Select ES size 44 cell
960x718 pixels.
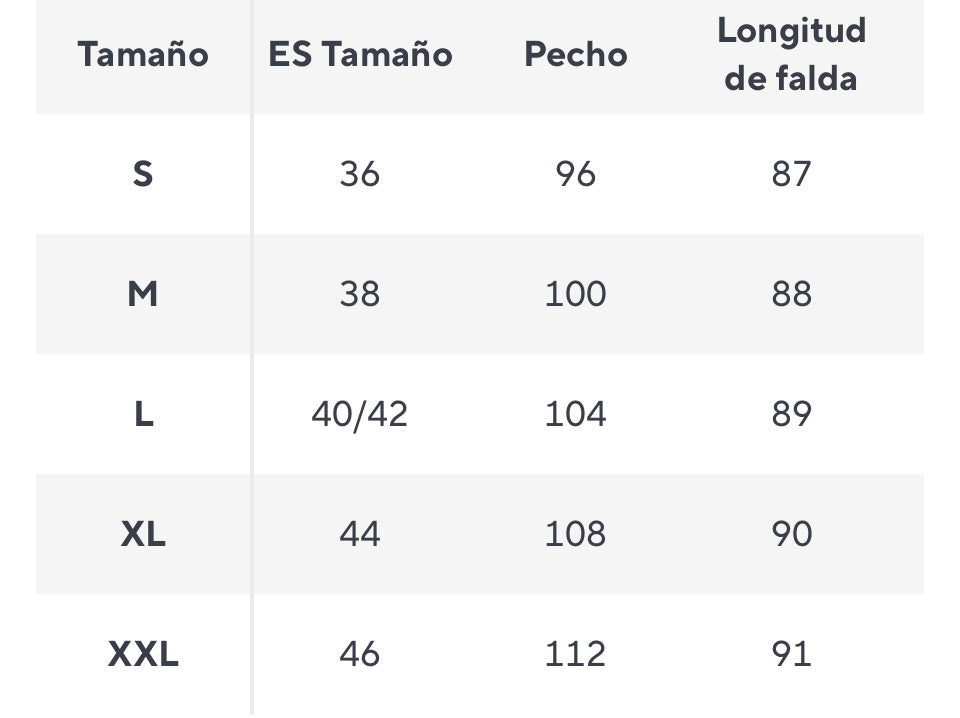click(360, 534)
